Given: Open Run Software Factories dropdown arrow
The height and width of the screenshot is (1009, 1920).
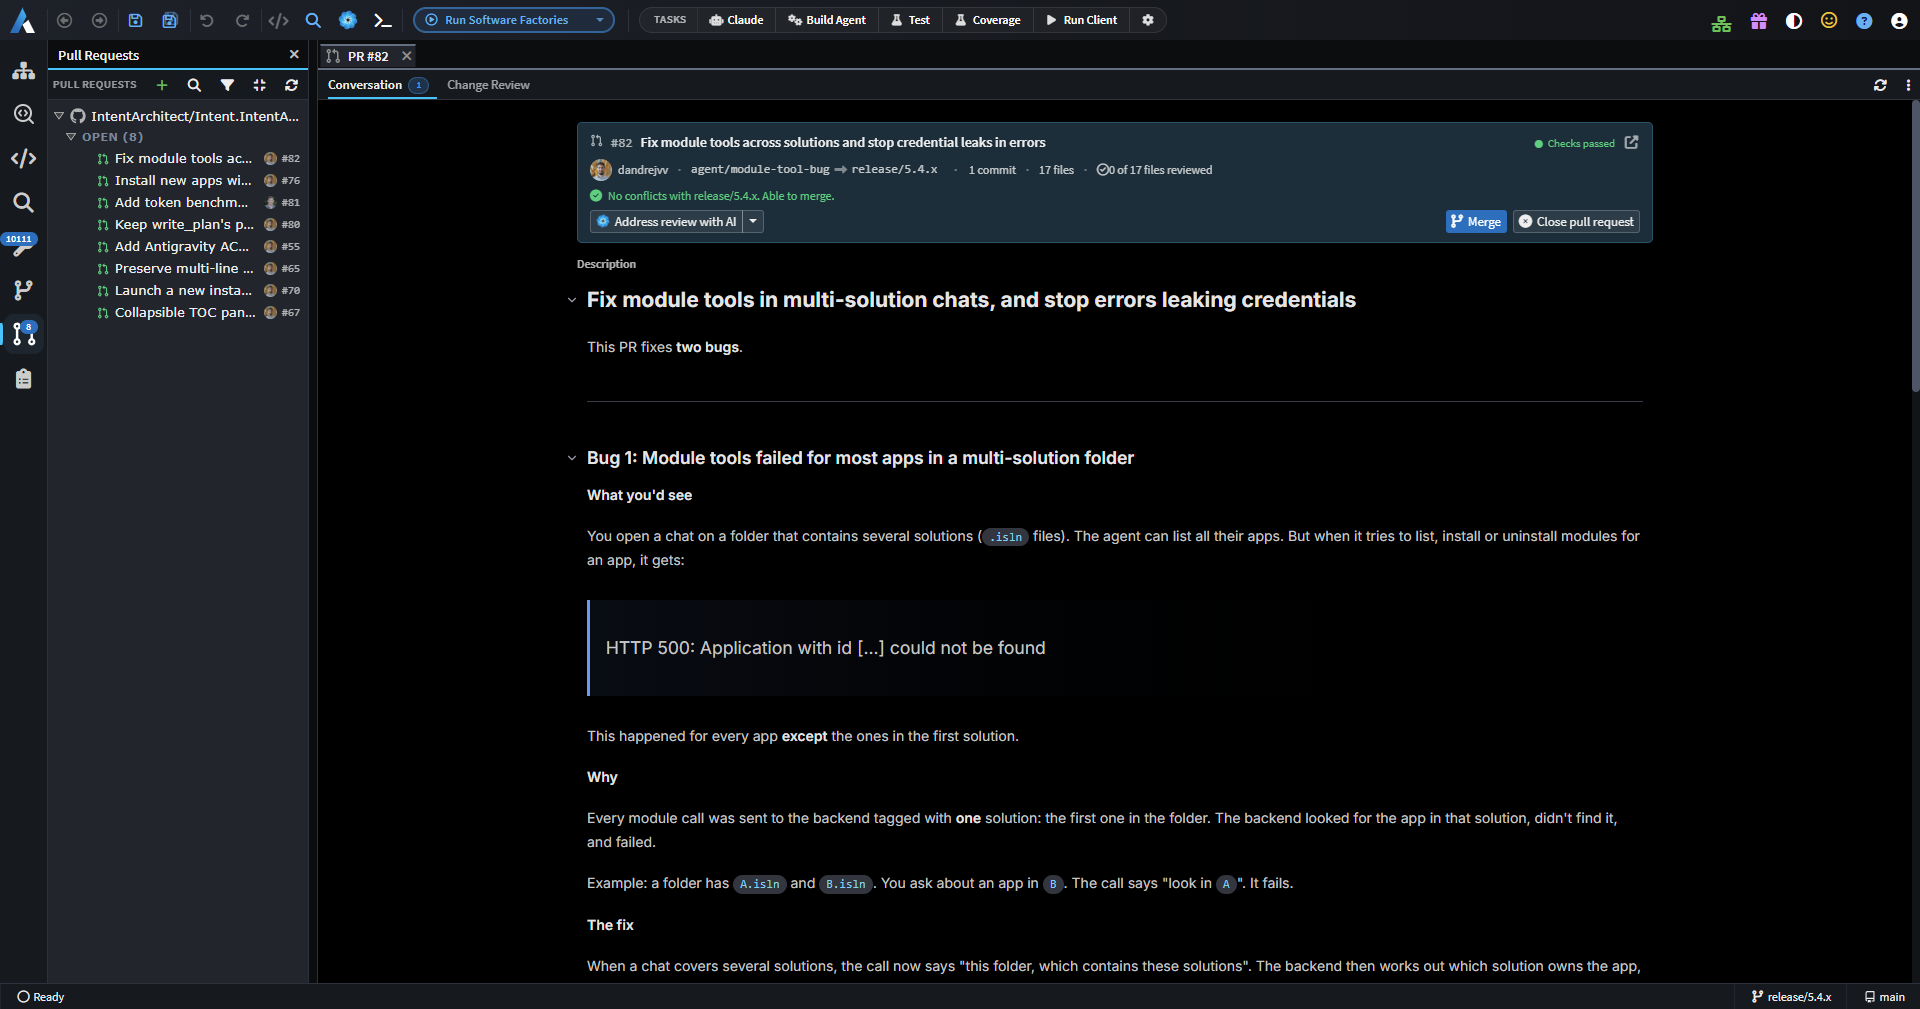Looking at the screenshot, I should click(x=600, y=20).
